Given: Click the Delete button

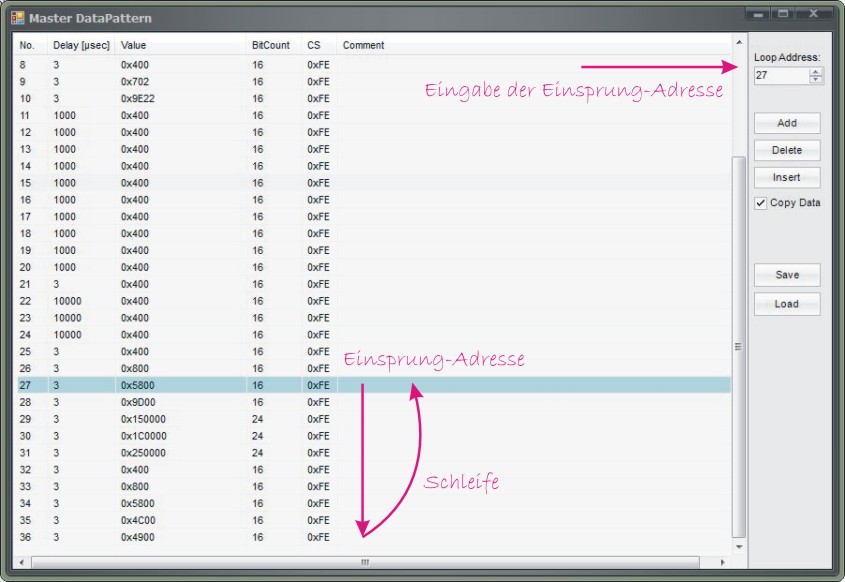Looking at the screenshot, I should tap(787, 150).
